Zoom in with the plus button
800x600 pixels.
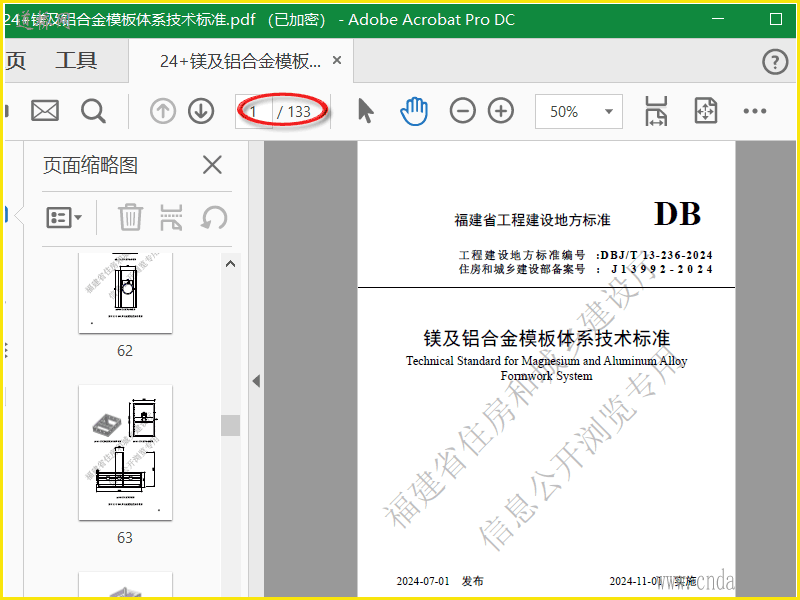tap(501, 111)
